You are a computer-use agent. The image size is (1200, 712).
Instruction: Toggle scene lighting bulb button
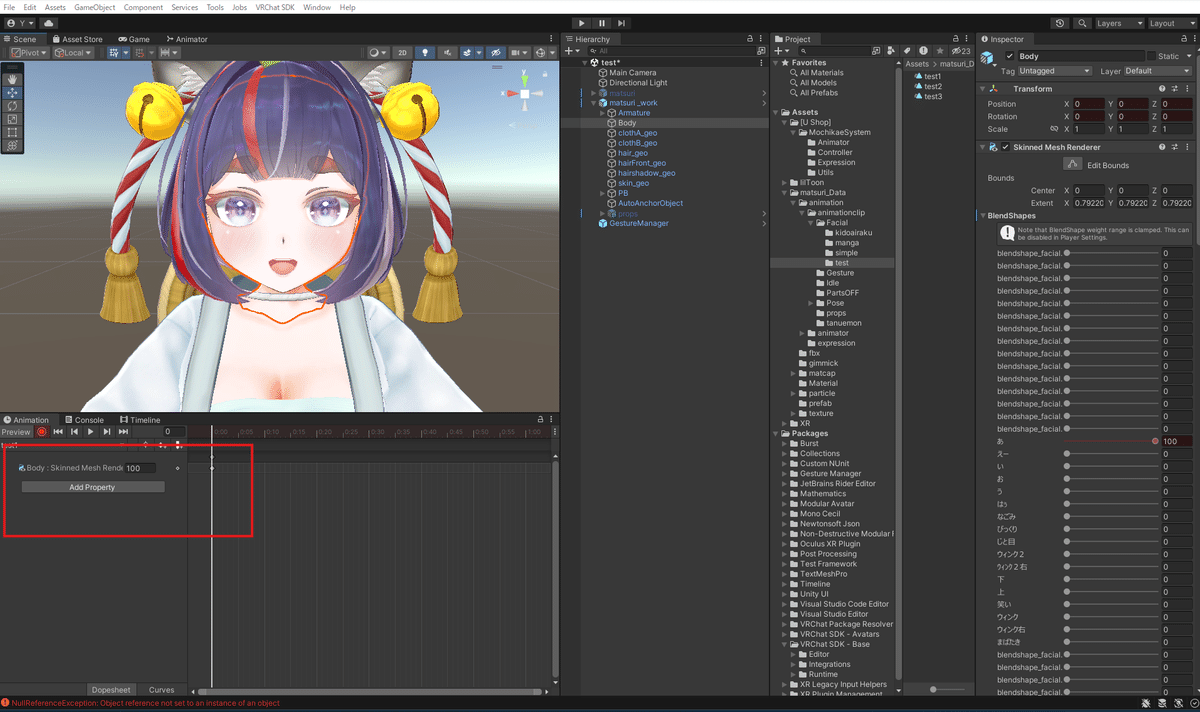pyautogui.click(x=425, y=53)
